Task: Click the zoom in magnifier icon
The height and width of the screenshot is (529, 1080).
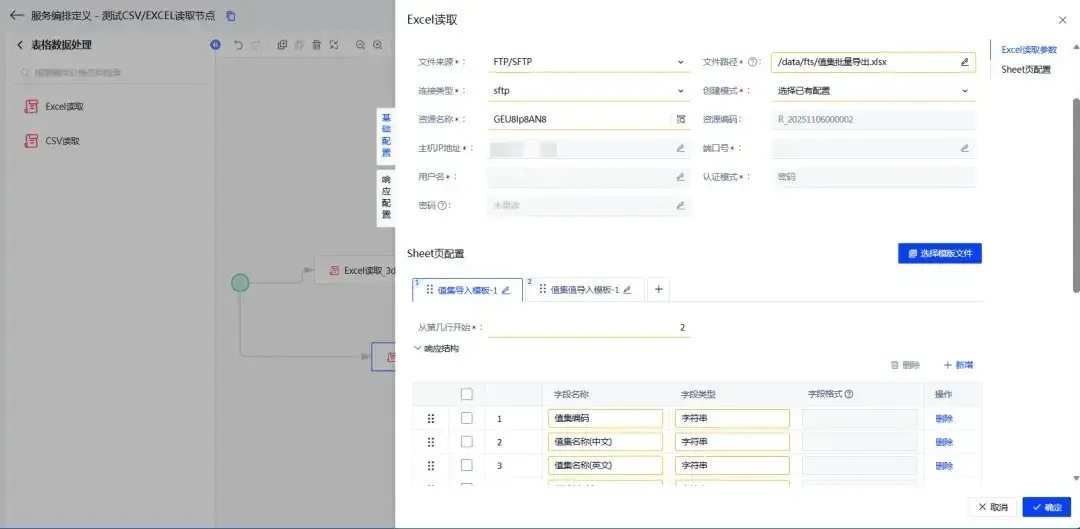Action: click(377, 45)
